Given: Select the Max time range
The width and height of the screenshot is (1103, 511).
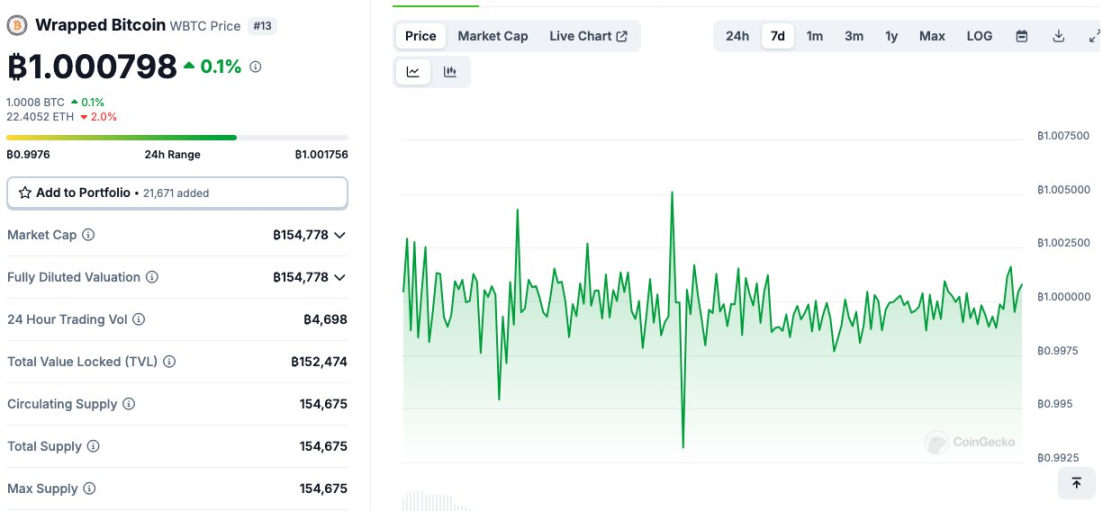Looking at the screenshot, I should [932, 36].
